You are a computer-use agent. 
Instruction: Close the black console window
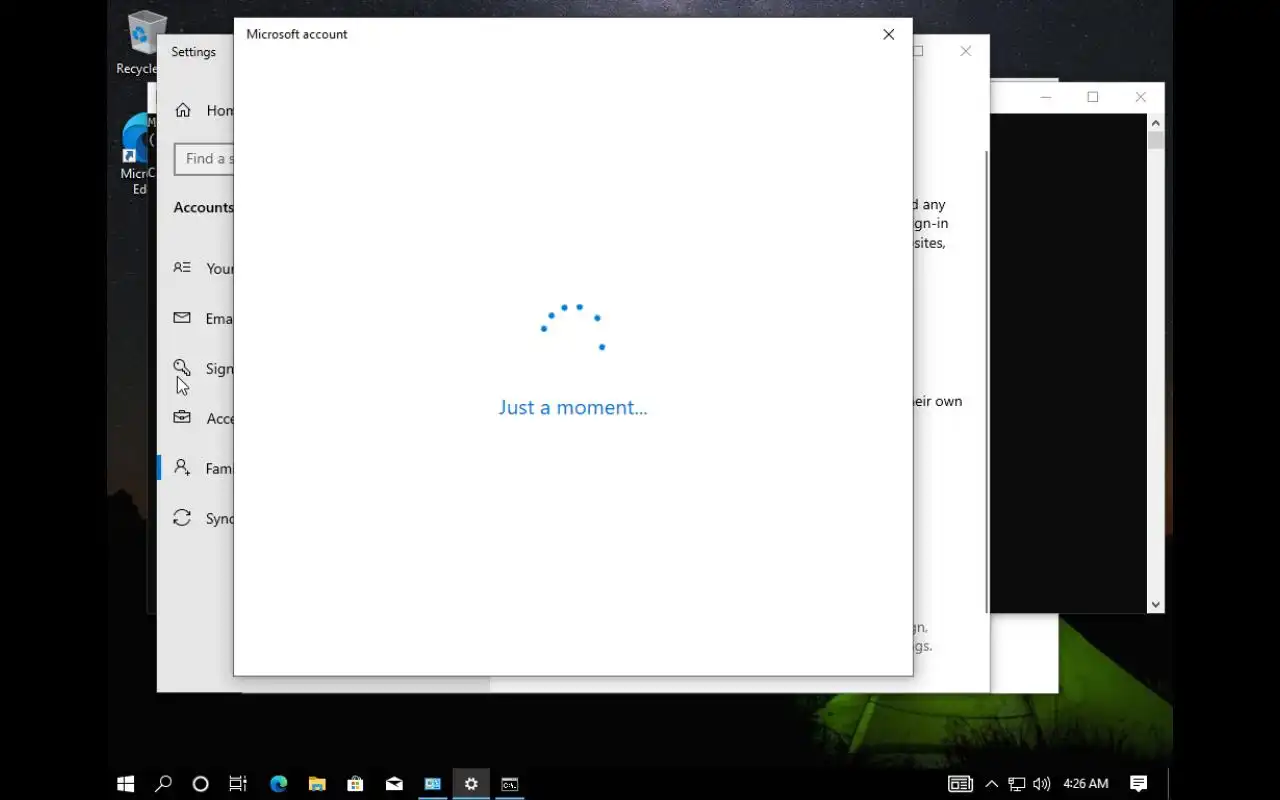pyautogui.click(x=1140, y=97)
